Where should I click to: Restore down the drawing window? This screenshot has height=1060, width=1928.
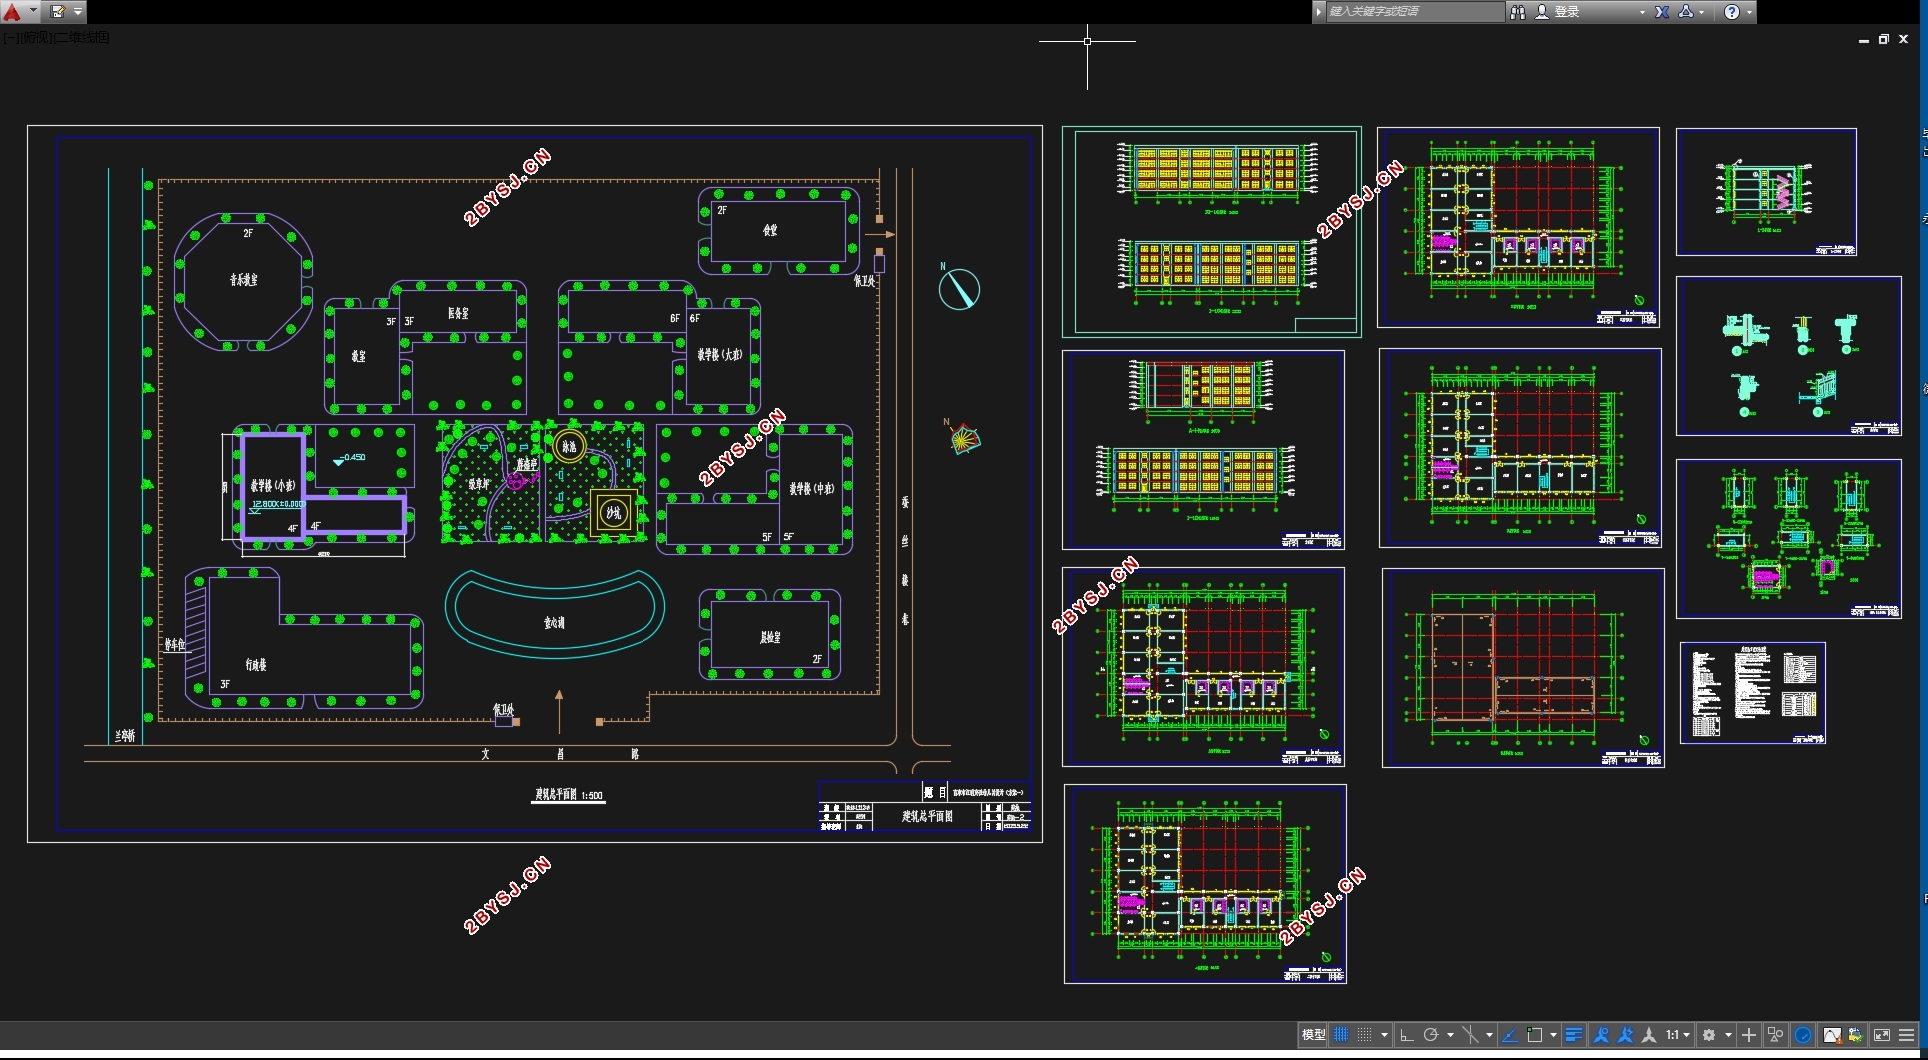[x=1884, y=39]
